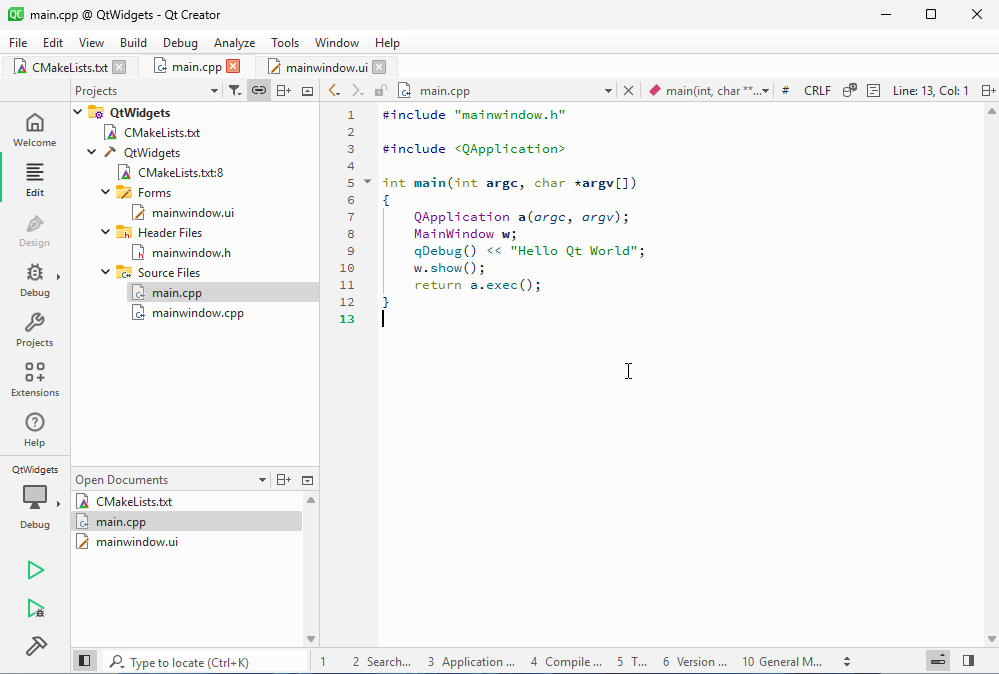999x674 pixels.
Task: Open the Compile Output pane
Action: [566, 662]
